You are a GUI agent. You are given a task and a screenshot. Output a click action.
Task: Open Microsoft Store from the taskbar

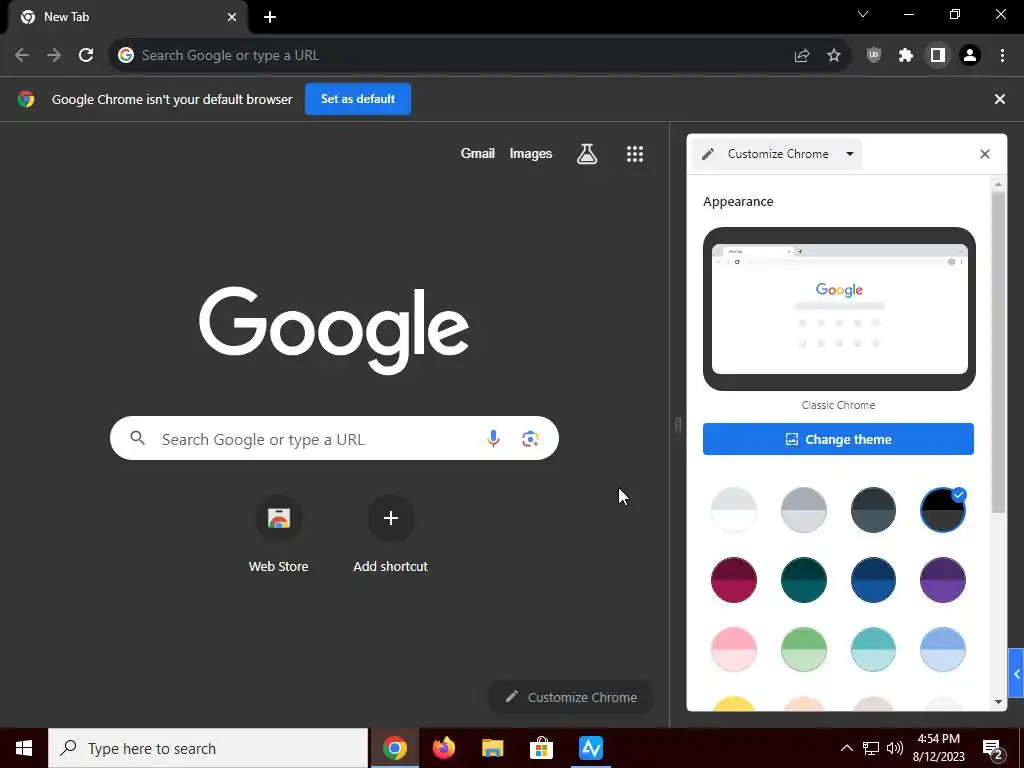click(x=541, y=748)
